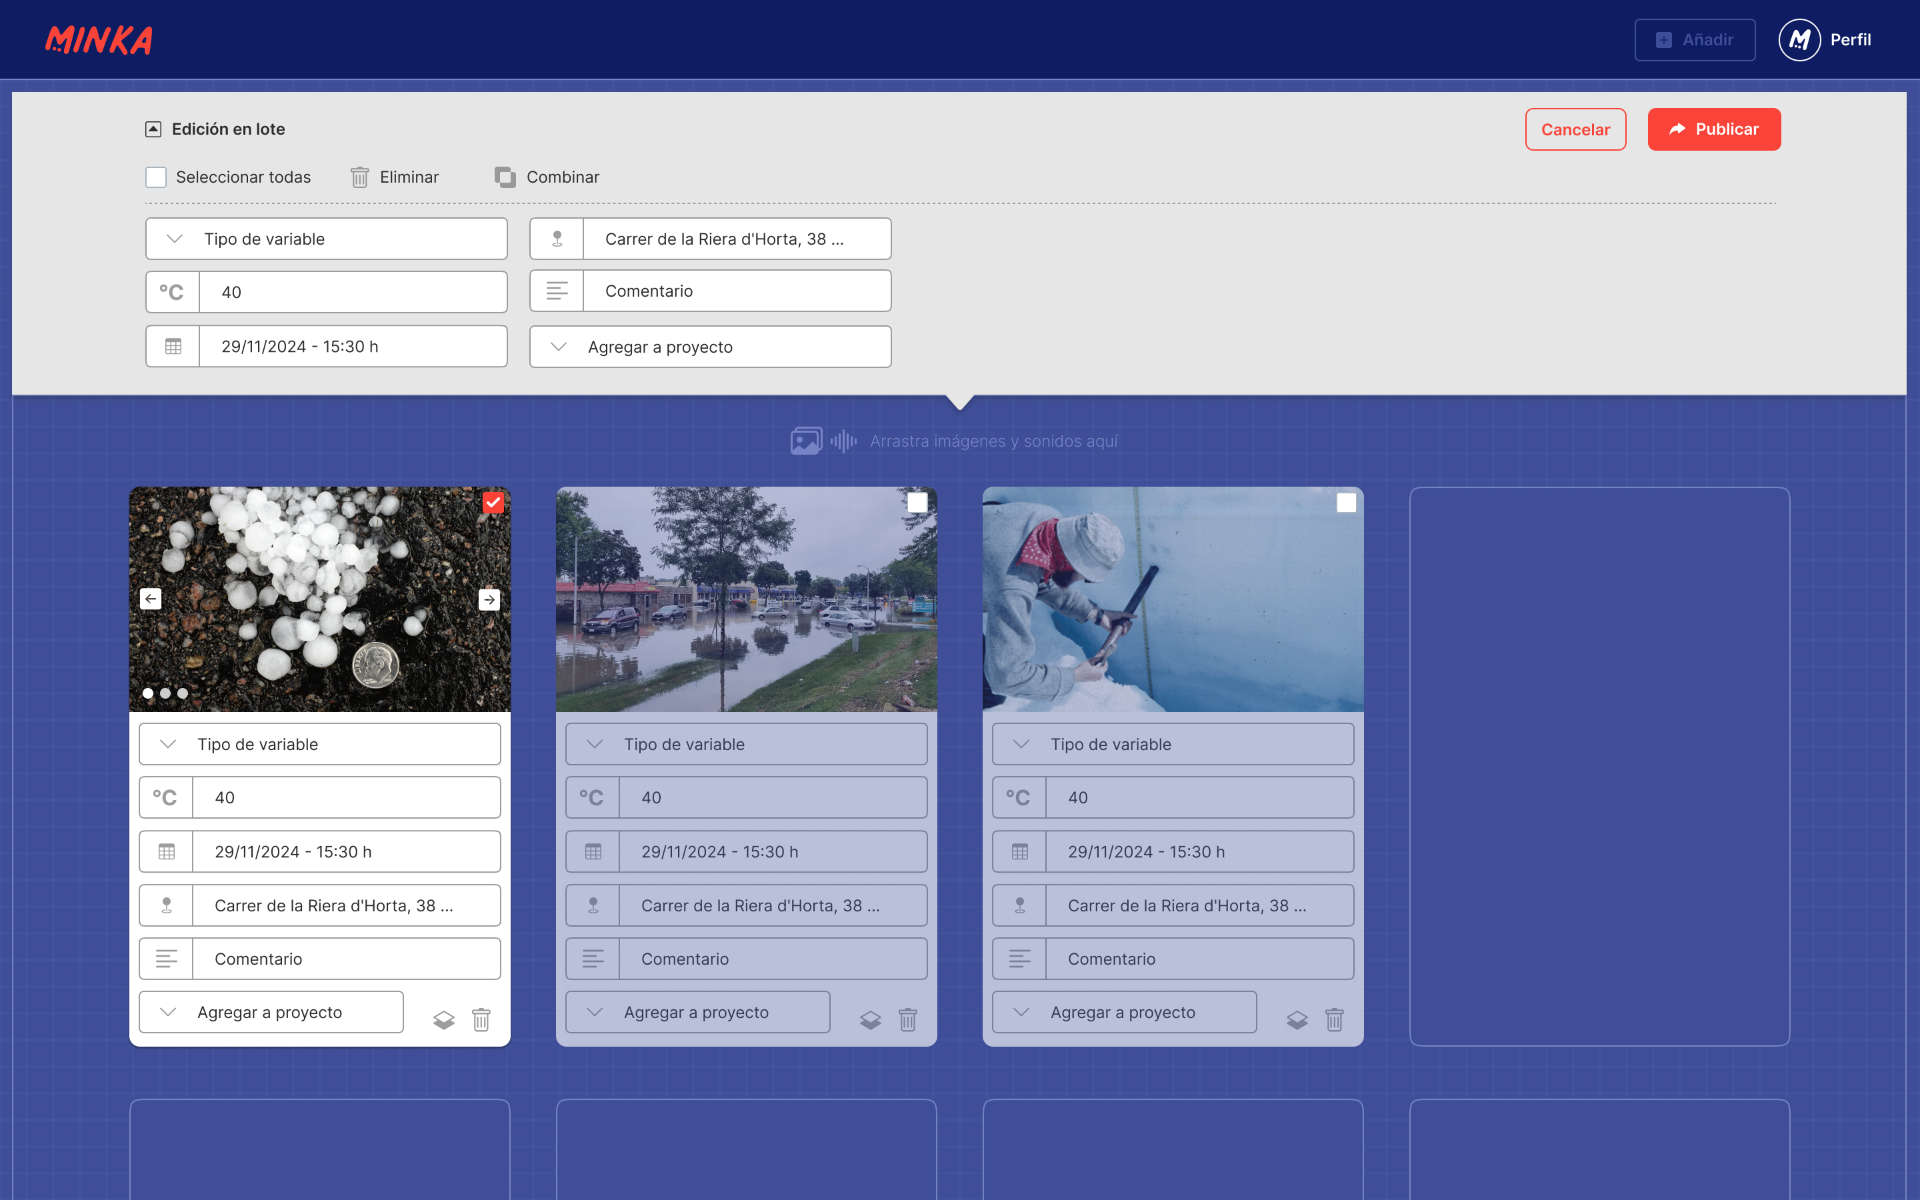Edit the hail card date 29/11/2024 field
1920x1200 pixels.
(320, 852)
